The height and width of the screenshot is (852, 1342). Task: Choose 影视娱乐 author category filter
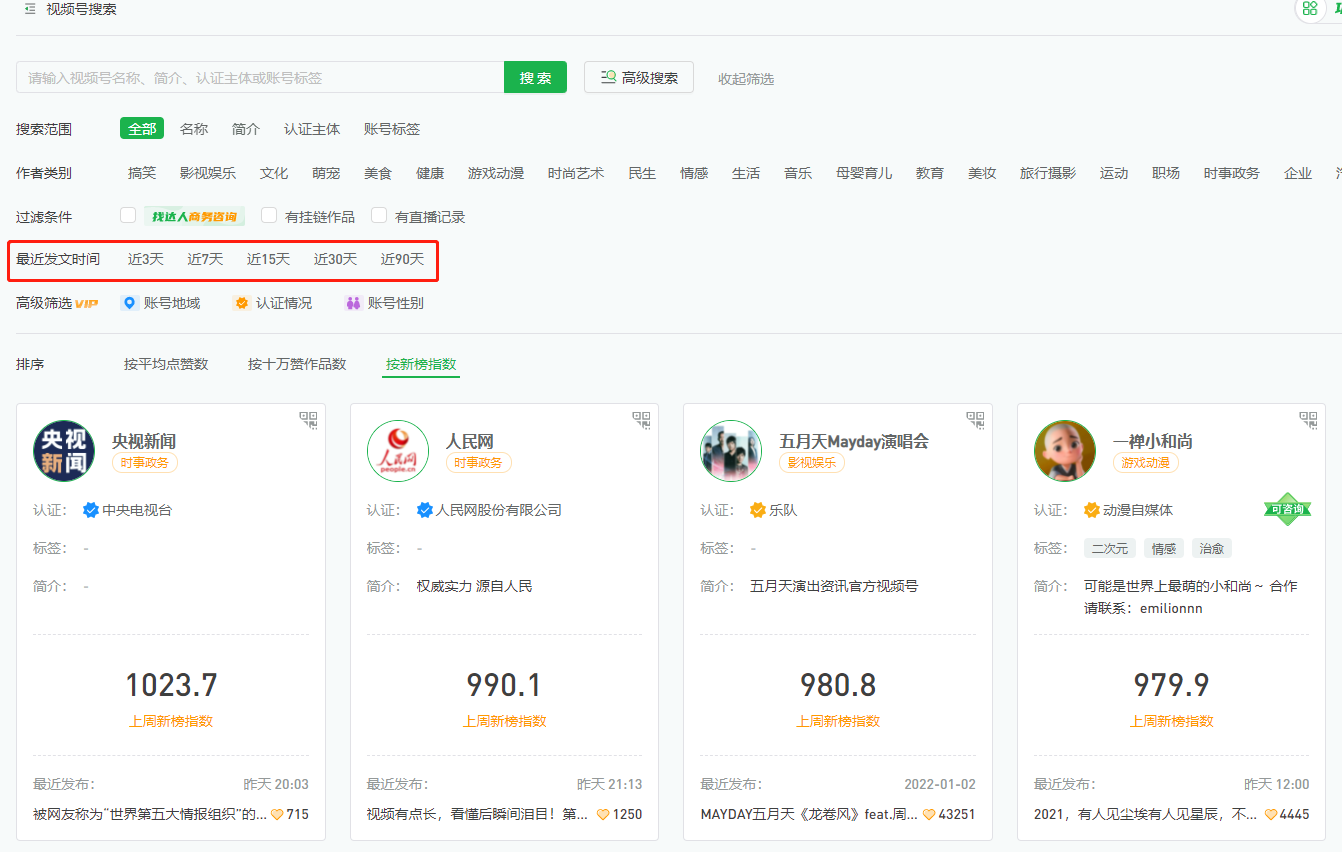click(x=208, y=173)
